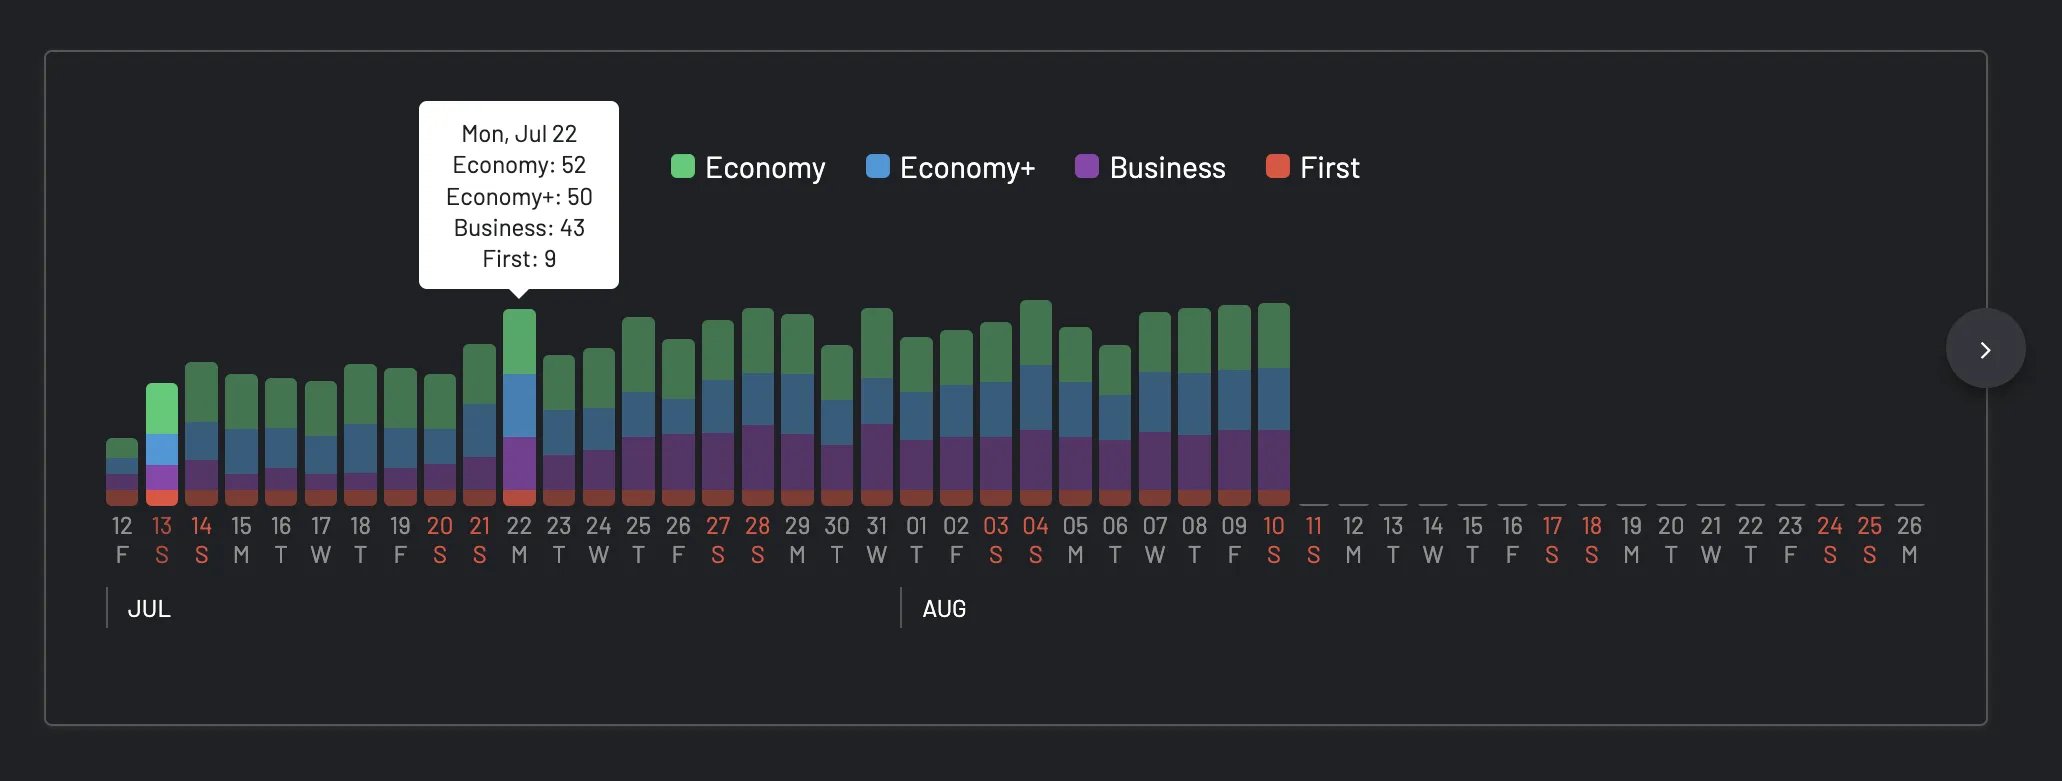
Task: Click the next arrow button
Action: coord(1985,349)
